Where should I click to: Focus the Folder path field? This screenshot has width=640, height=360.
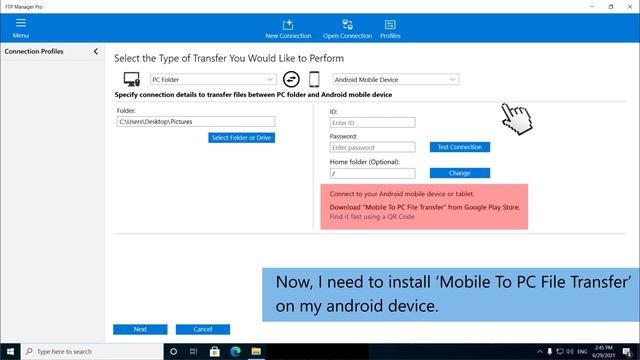click(x=196, y=122)
